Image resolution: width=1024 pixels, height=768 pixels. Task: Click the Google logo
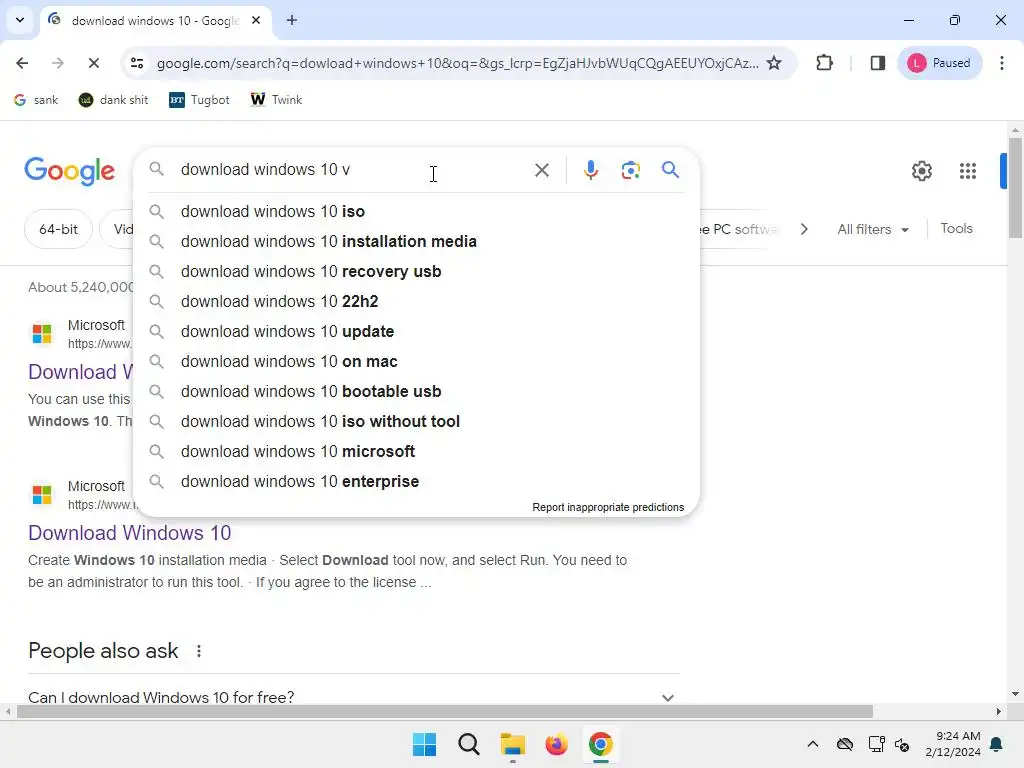coord(69,171)
